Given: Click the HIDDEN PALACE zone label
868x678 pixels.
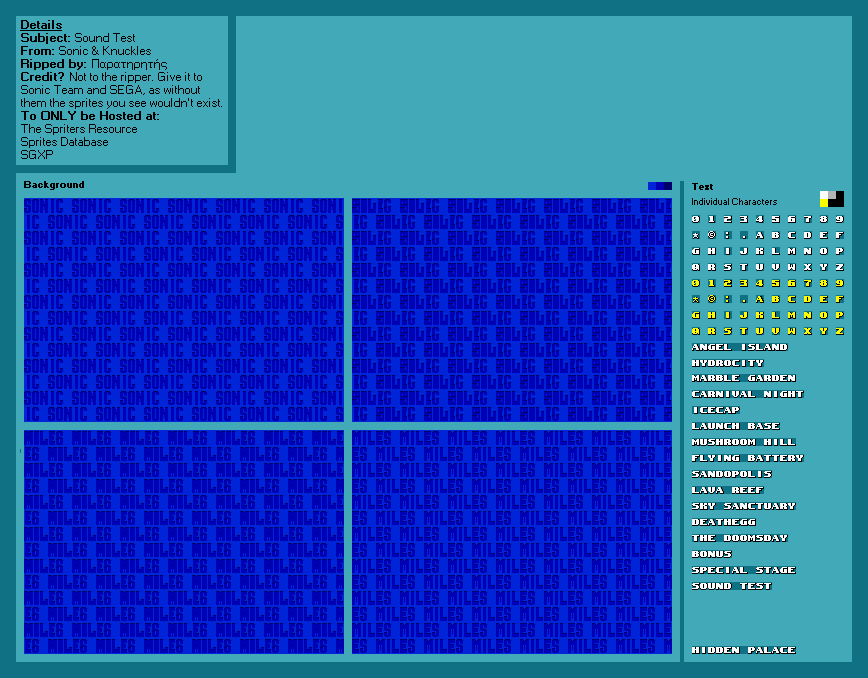Looking at the screenshot, I should [x=744, y=650].
